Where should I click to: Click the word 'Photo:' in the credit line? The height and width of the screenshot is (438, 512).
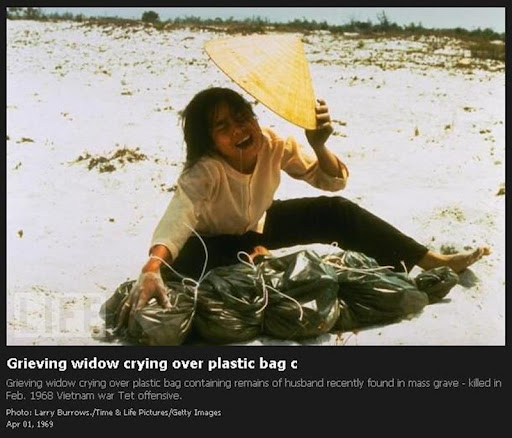[19, 413]
